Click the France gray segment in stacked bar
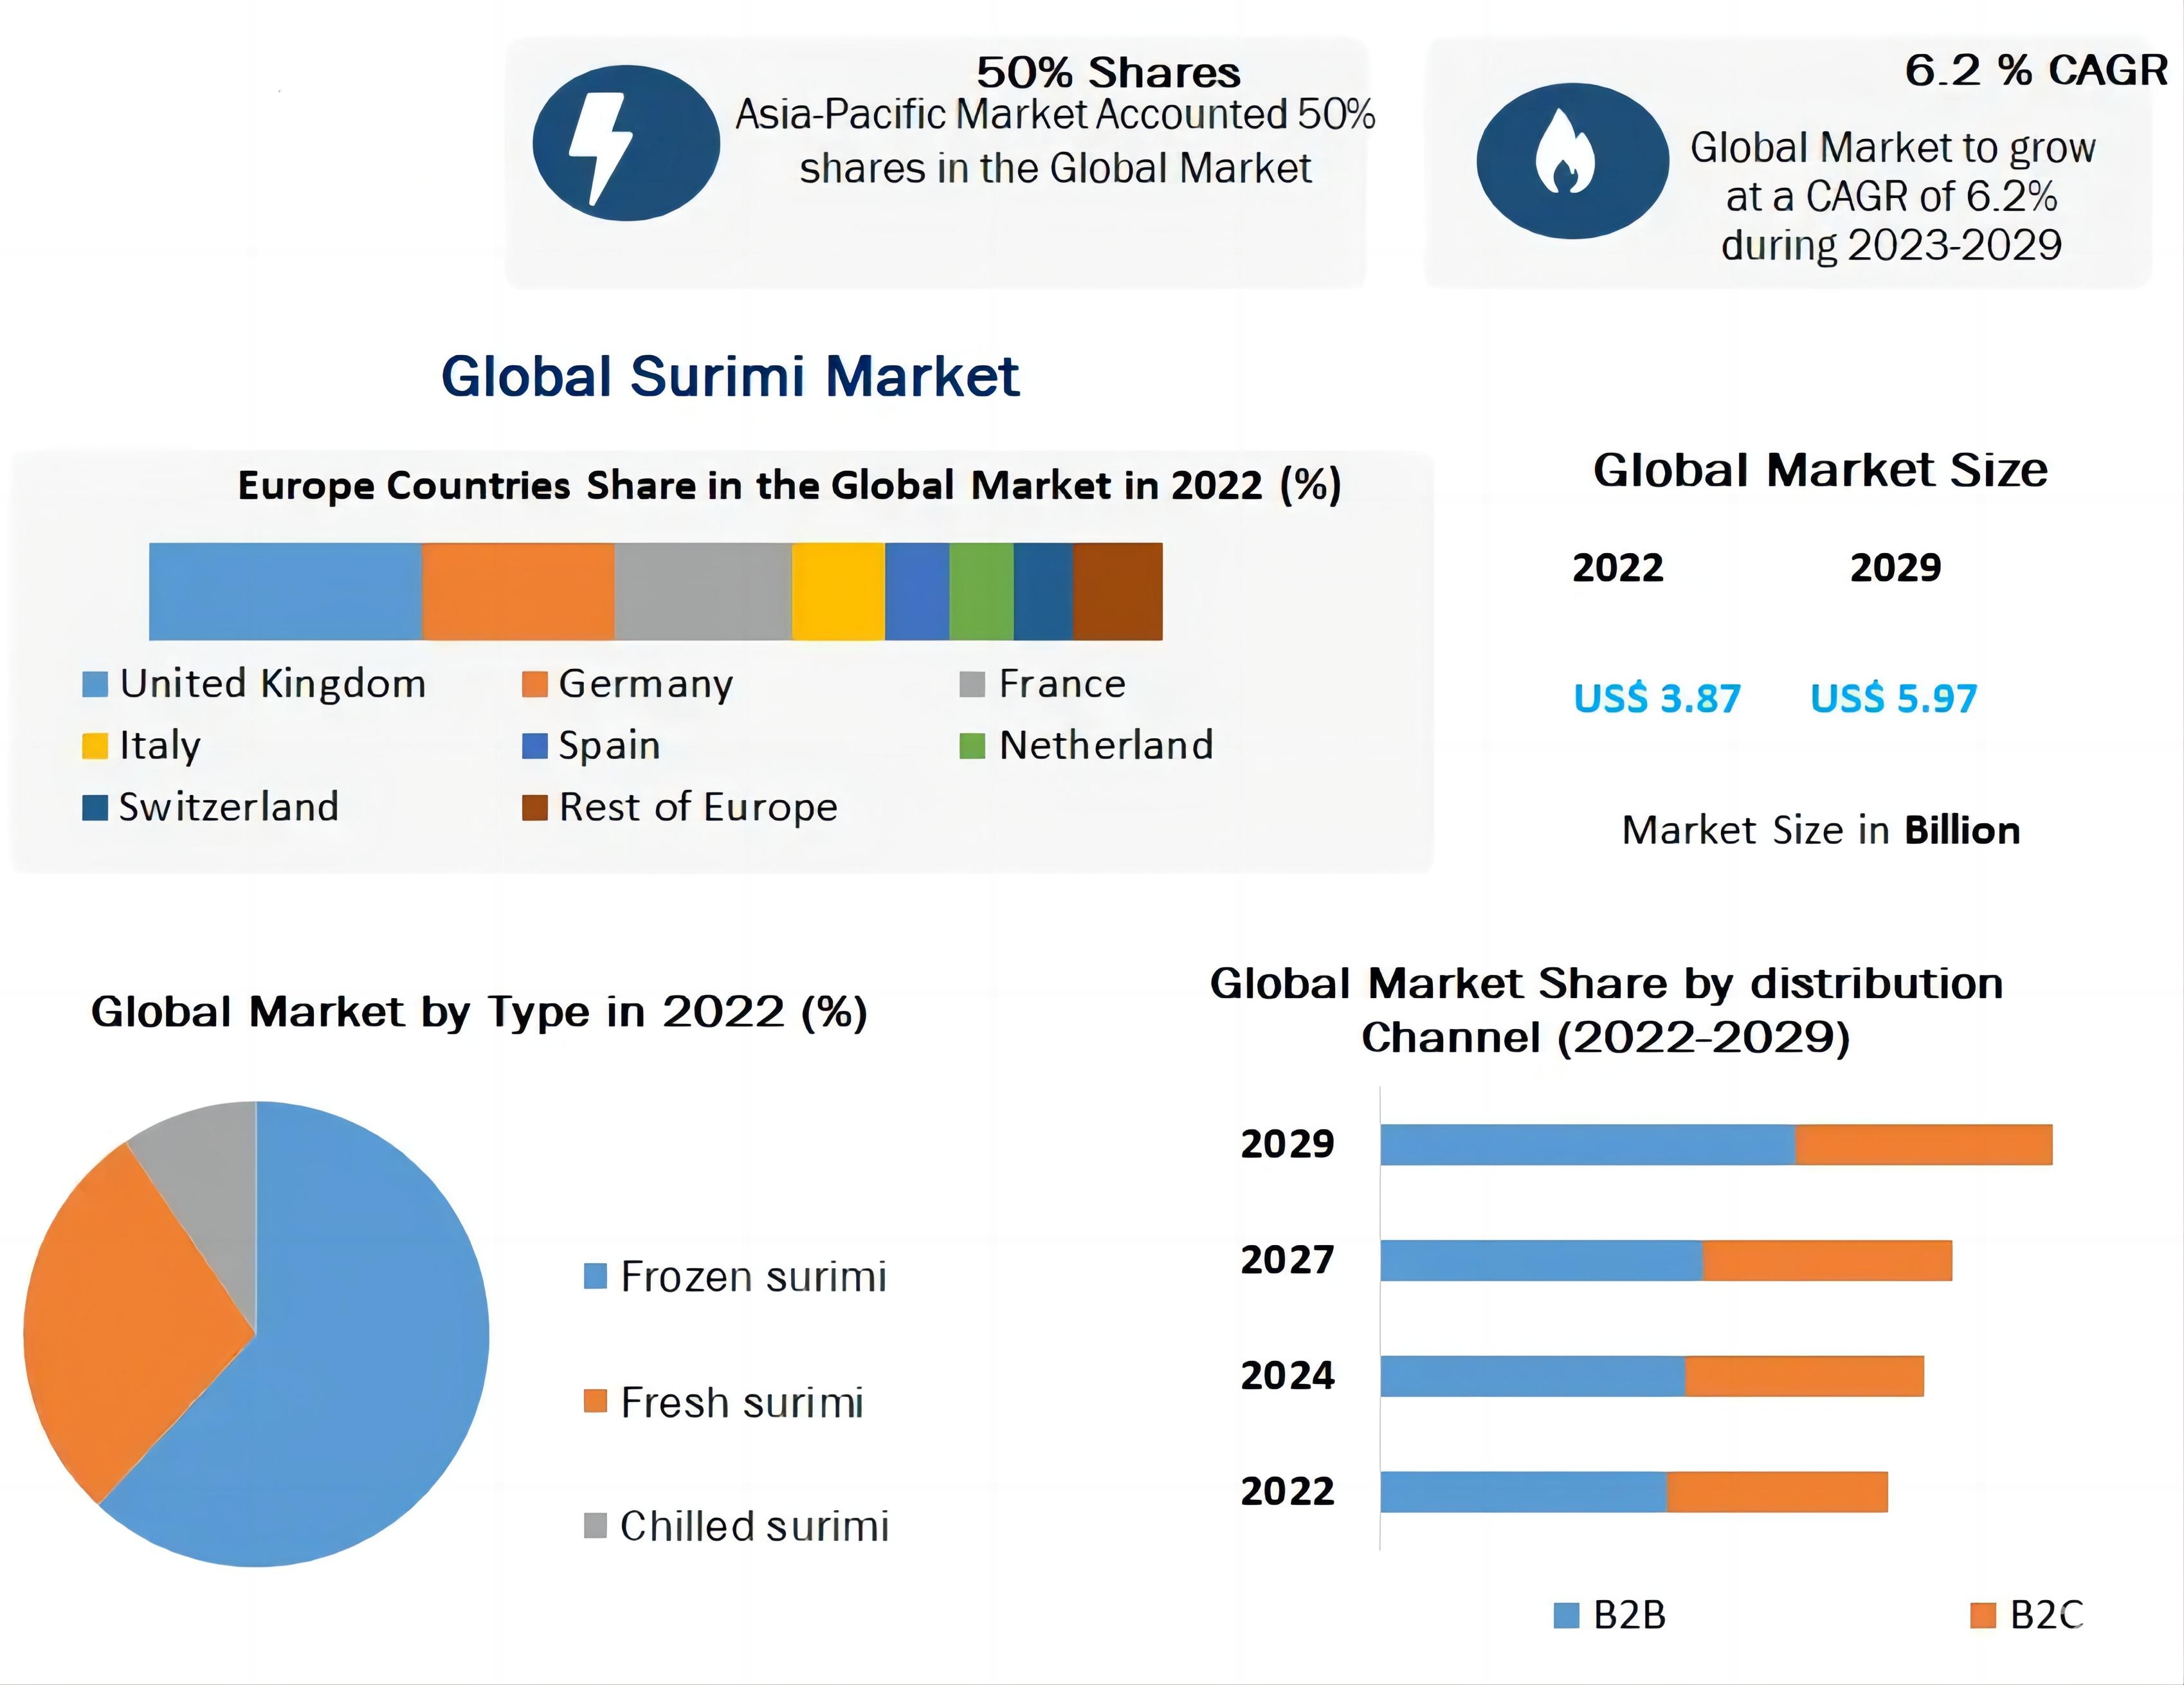 click(703, 591)
